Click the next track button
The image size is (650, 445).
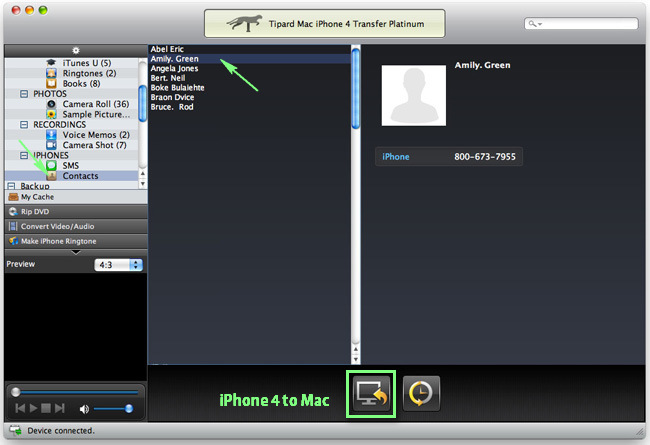(60, 409)
